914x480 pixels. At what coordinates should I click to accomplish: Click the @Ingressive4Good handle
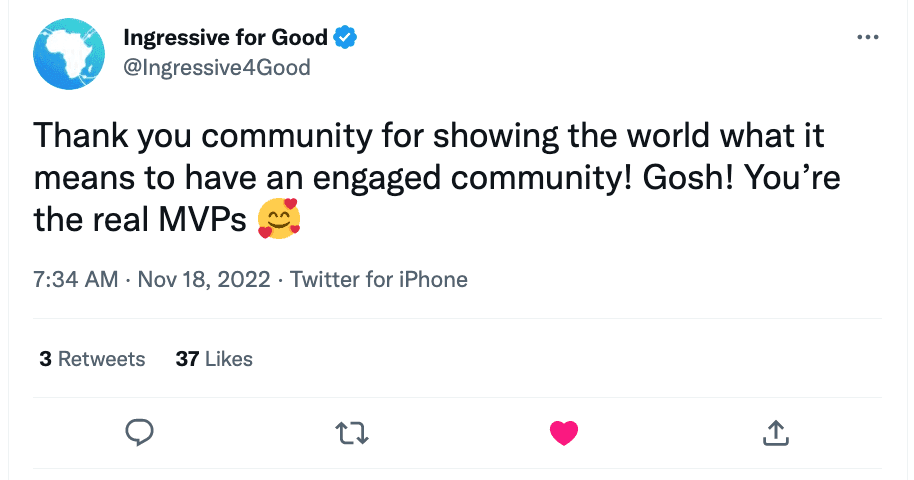click(x=216, y=67)
